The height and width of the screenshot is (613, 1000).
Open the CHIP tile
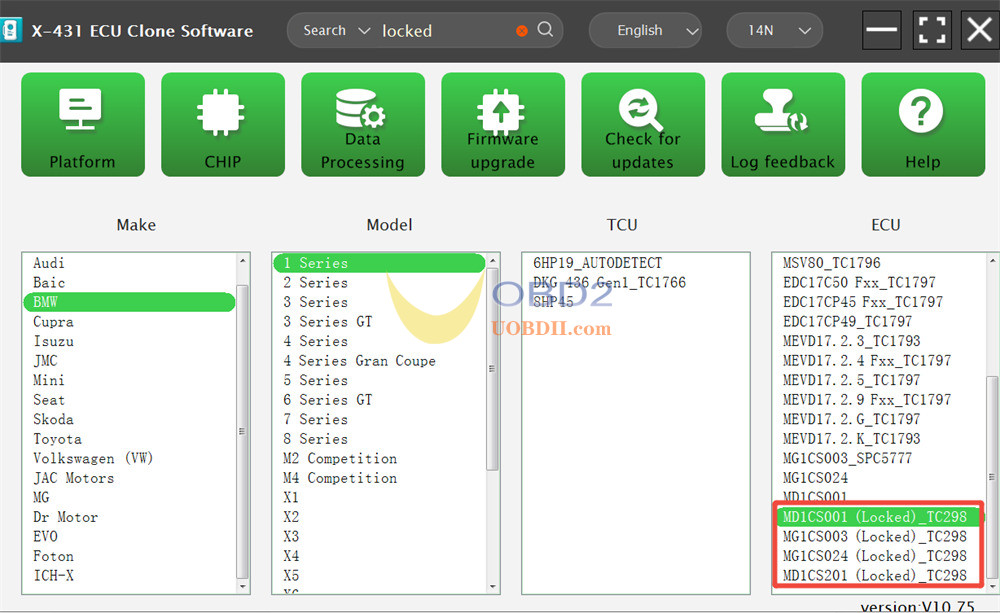(x=223, y=124)
